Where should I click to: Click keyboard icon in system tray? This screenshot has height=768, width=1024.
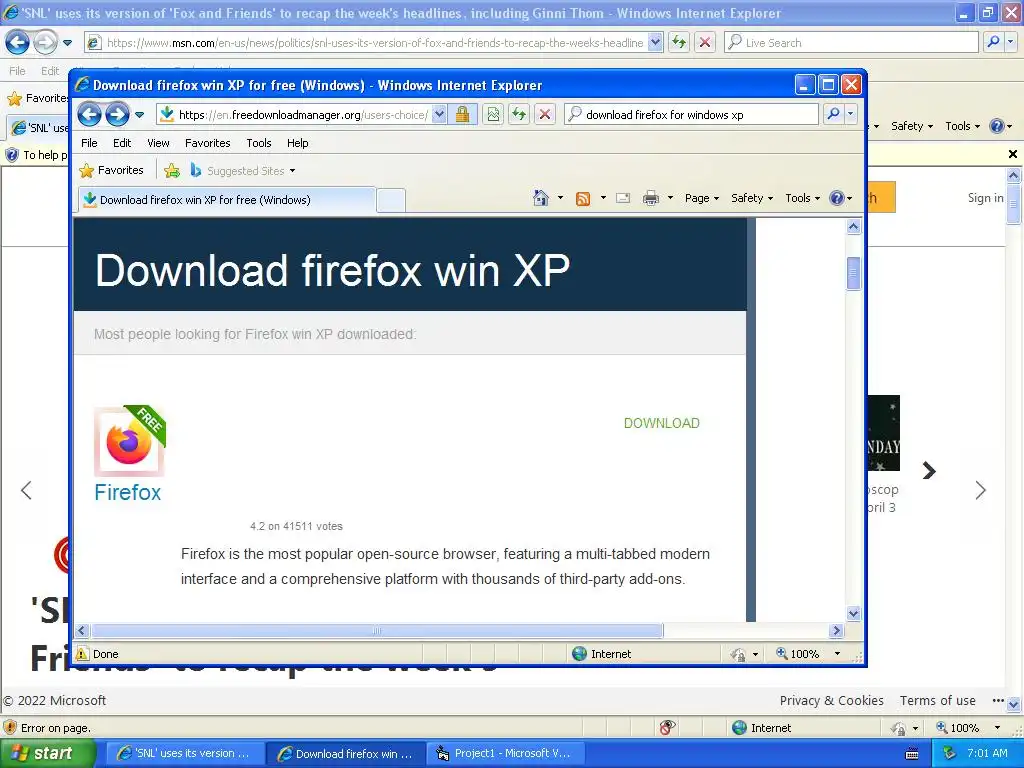coord(912,754)
